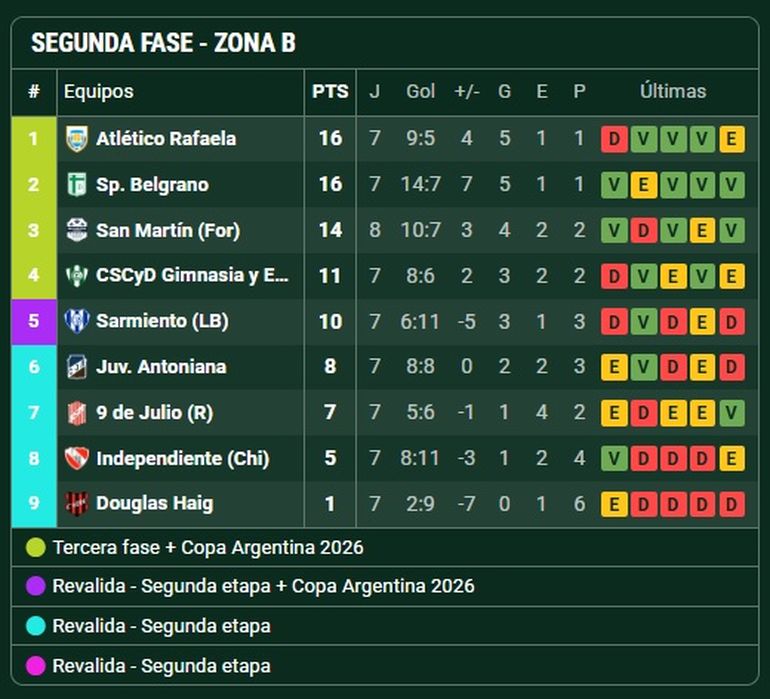
Task: Click Atlético Rafaela's first red D result
Action: pos(614,139)
